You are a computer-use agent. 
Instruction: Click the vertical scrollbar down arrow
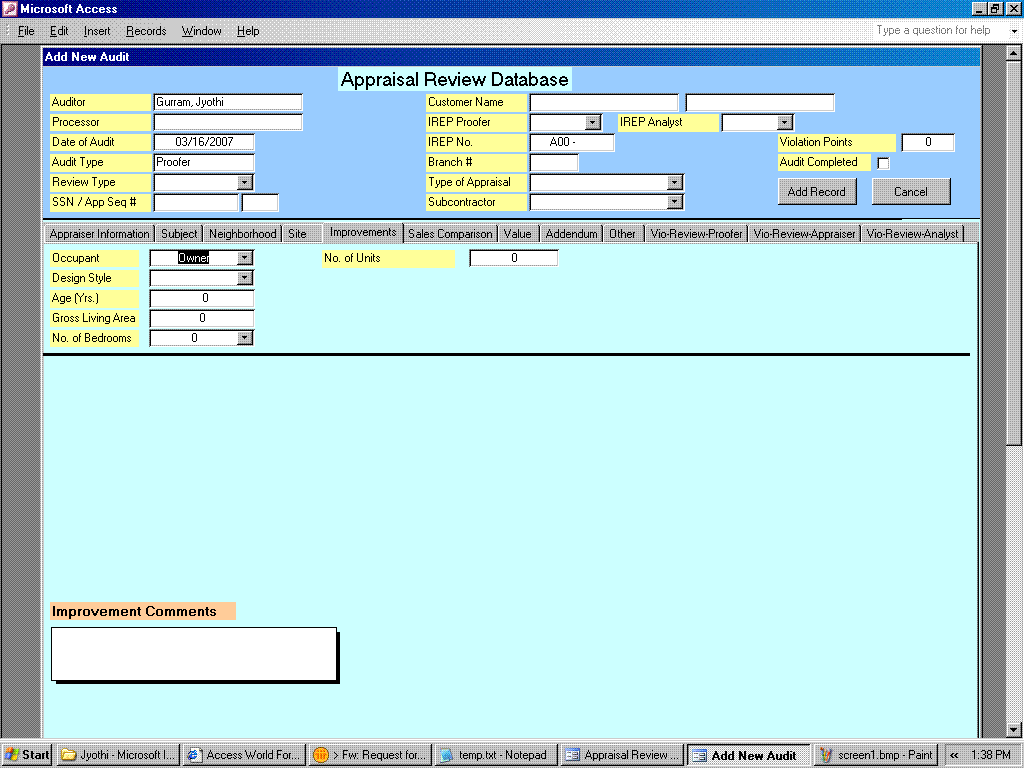point(1014,729)
